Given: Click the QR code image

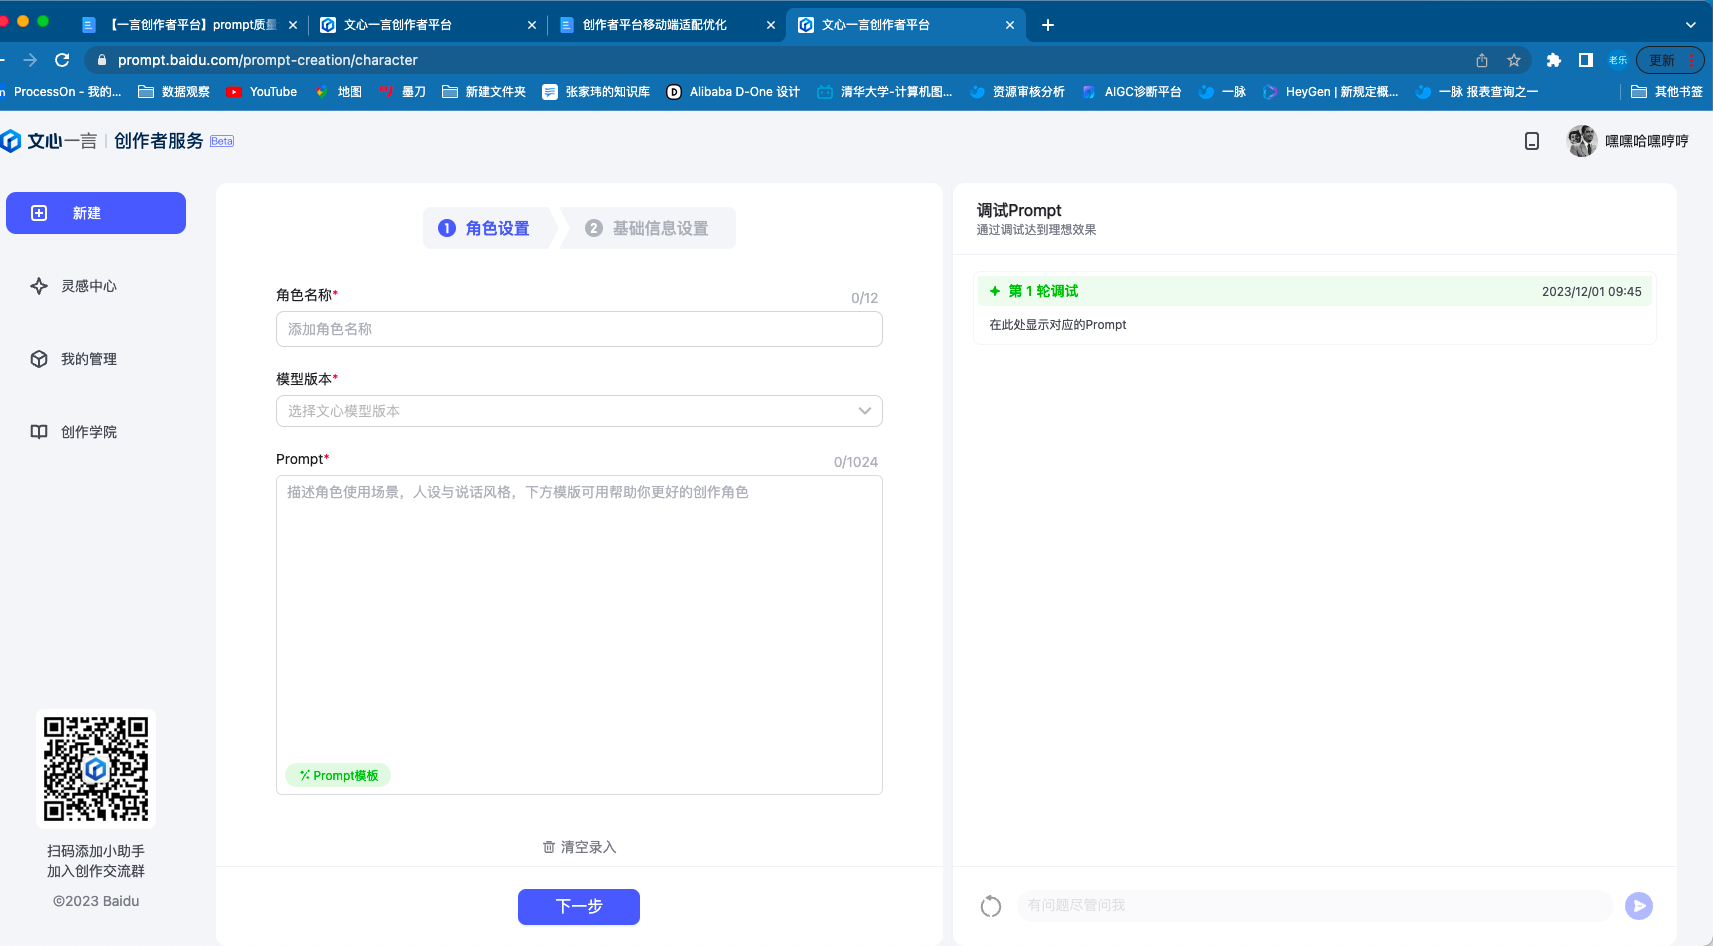Looking at the screenshot, I should pyautogui.click(x=96, y=768).
